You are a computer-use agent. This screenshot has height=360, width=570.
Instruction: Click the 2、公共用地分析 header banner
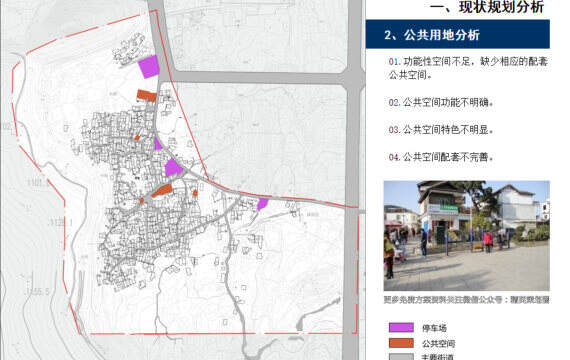[457, 34]
